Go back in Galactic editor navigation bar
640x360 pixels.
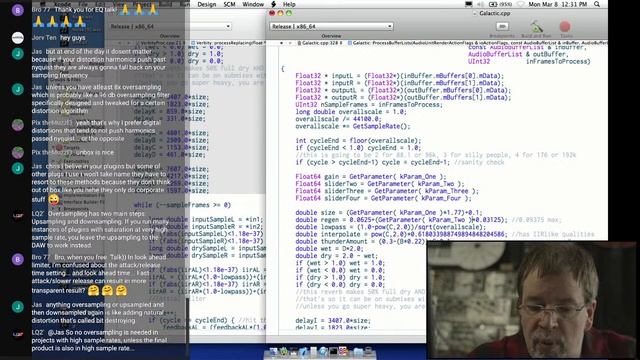tap(281, 42)
